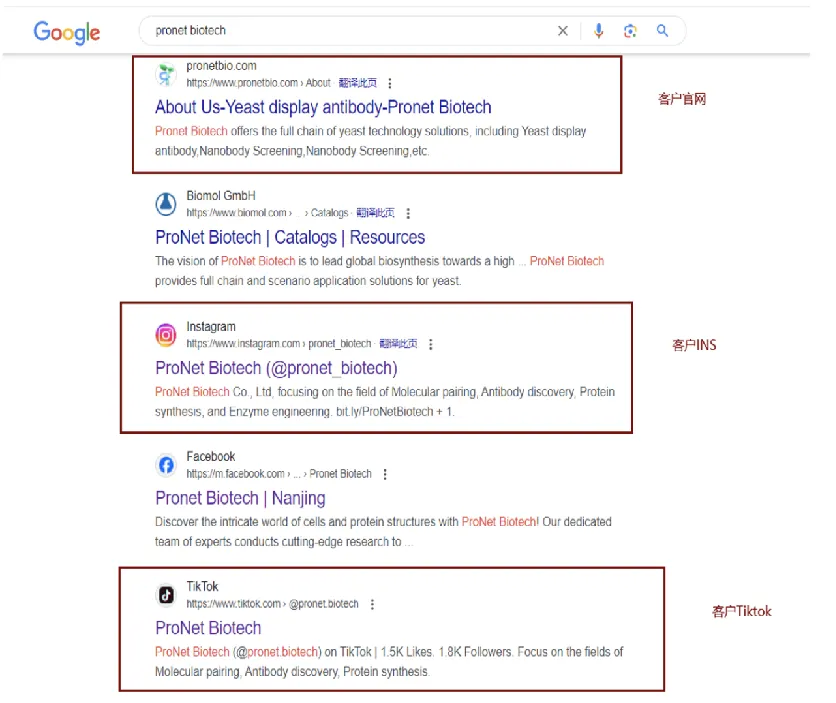Click the magnifying glass search button

pos(662,31)
